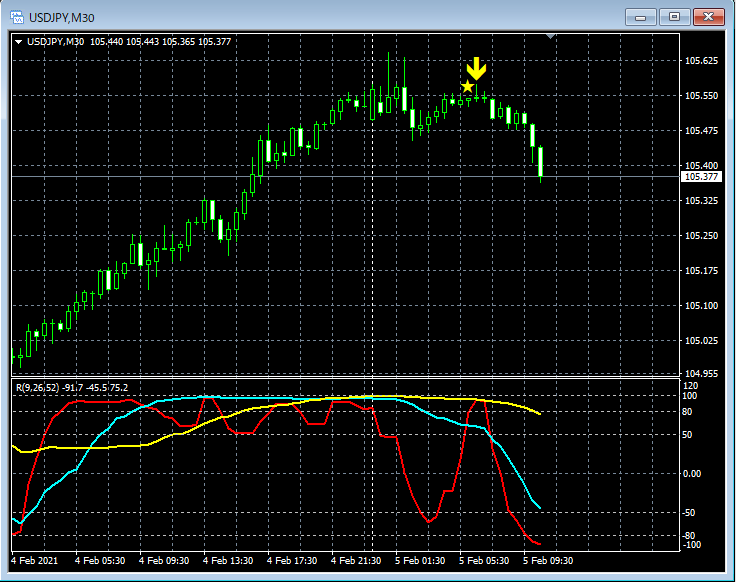Screen dimensions: 737x582
Task: Click the 120 level on indicator scale
Action: point(690,385)
